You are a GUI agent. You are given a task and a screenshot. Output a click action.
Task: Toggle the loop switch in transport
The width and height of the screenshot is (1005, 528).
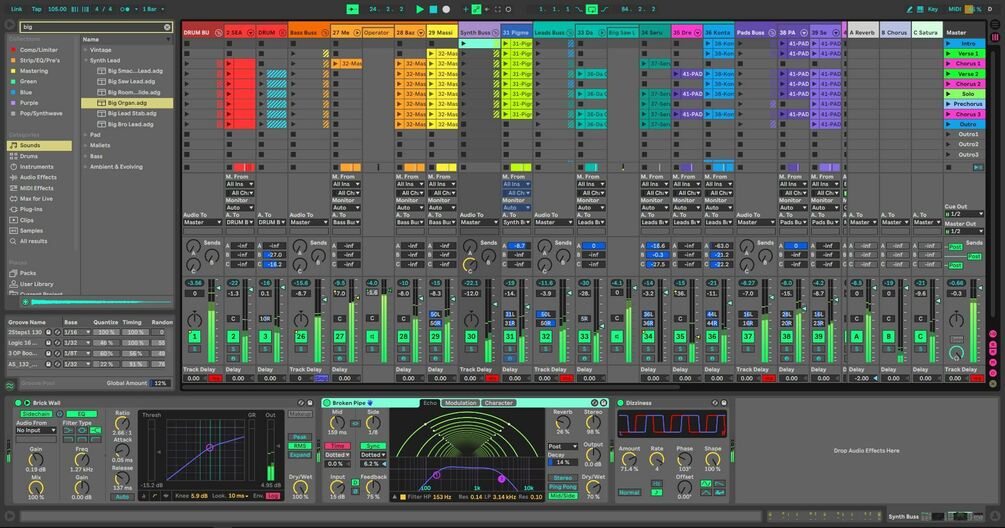[592, 9]
